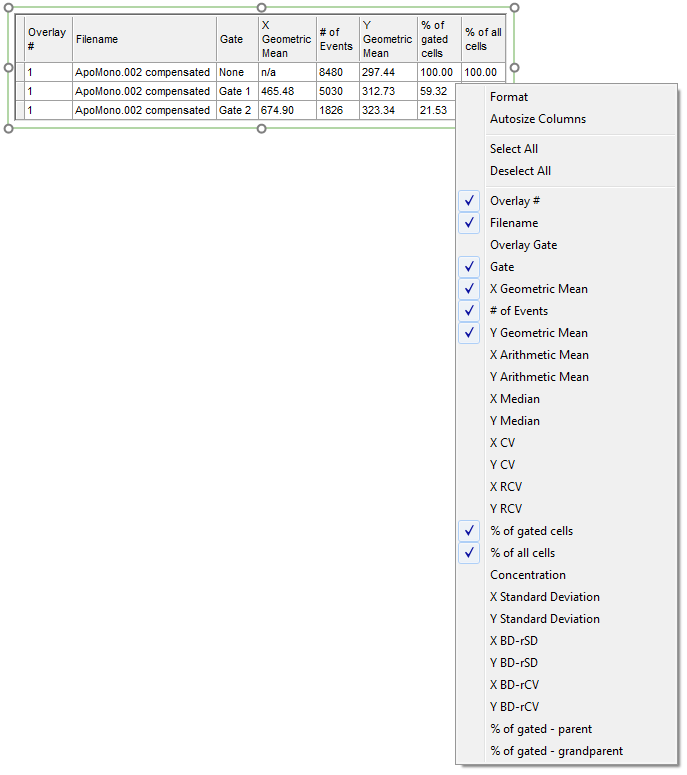Toggle the % of all cells option
Screen dimensions: 687x775
(x=522, y=553)
